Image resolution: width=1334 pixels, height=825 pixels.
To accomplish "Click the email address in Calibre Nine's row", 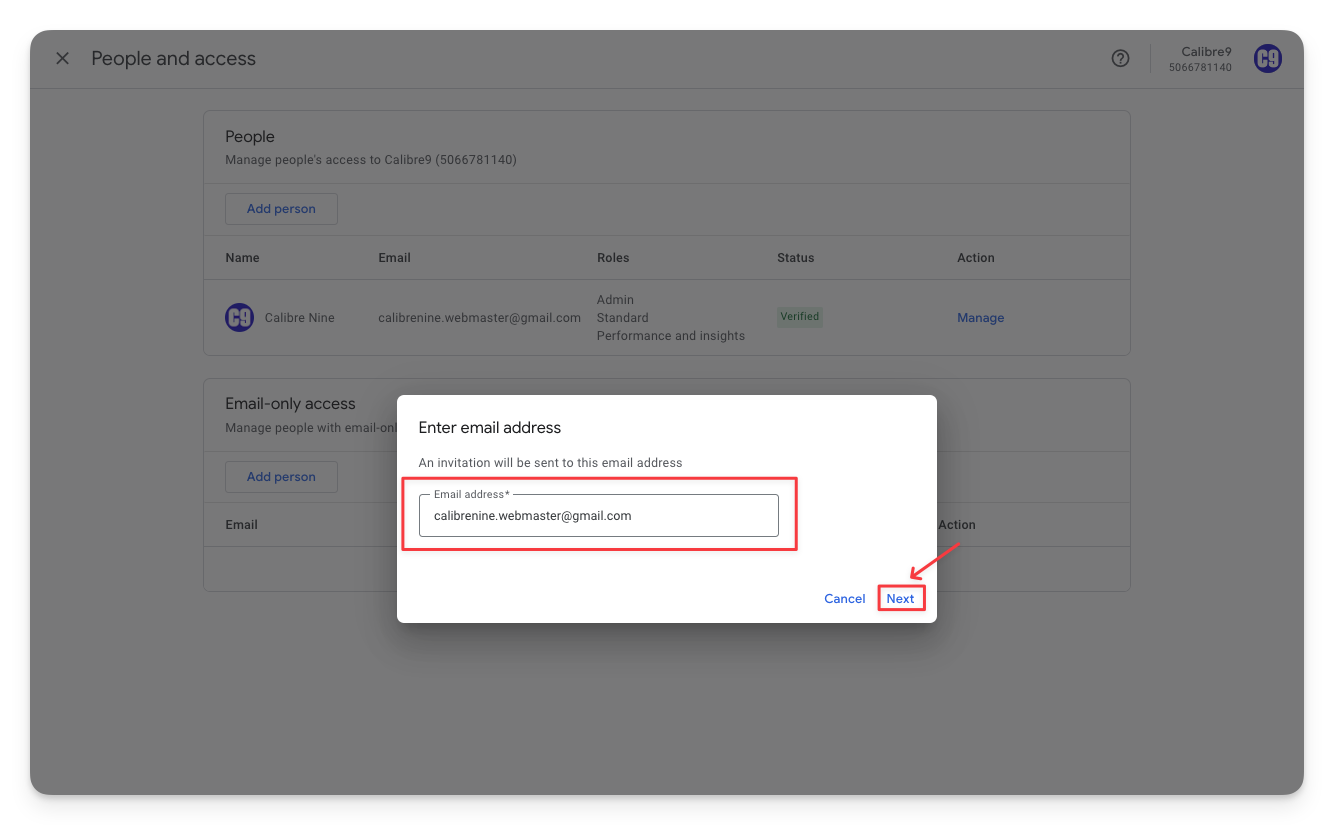I will click(479, 318).
